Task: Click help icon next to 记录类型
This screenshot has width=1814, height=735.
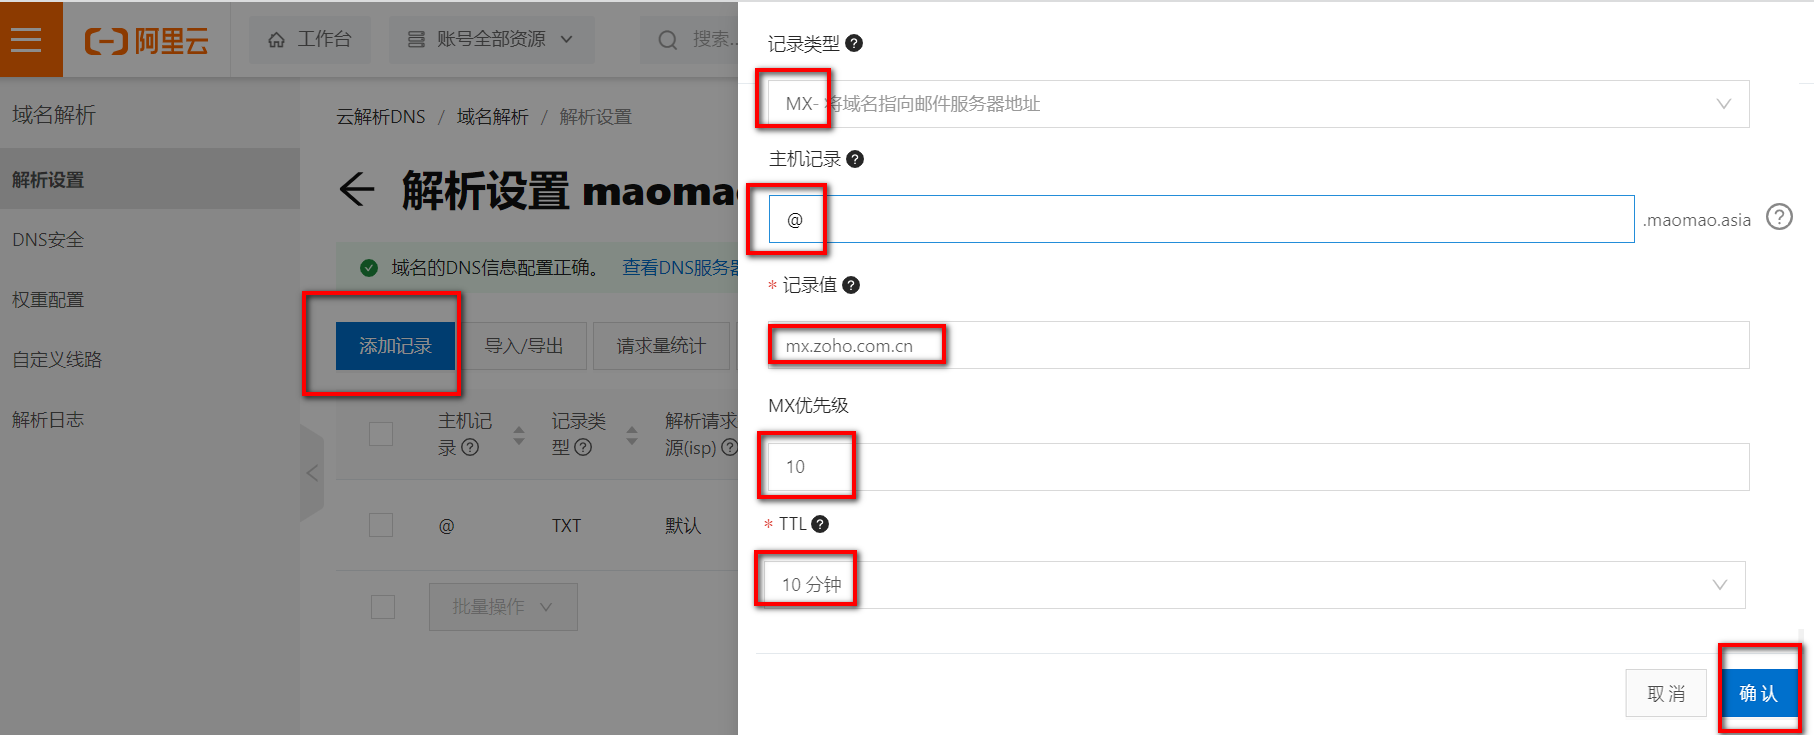Action: [x=854, y=43]
